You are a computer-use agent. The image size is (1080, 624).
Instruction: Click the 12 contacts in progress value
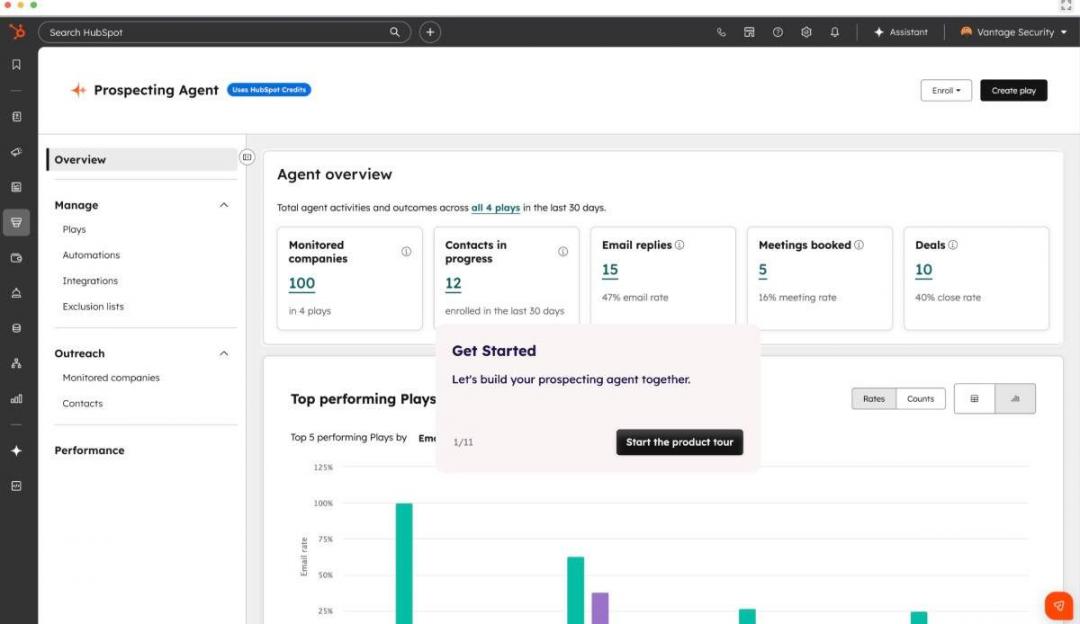pos(453,283)
